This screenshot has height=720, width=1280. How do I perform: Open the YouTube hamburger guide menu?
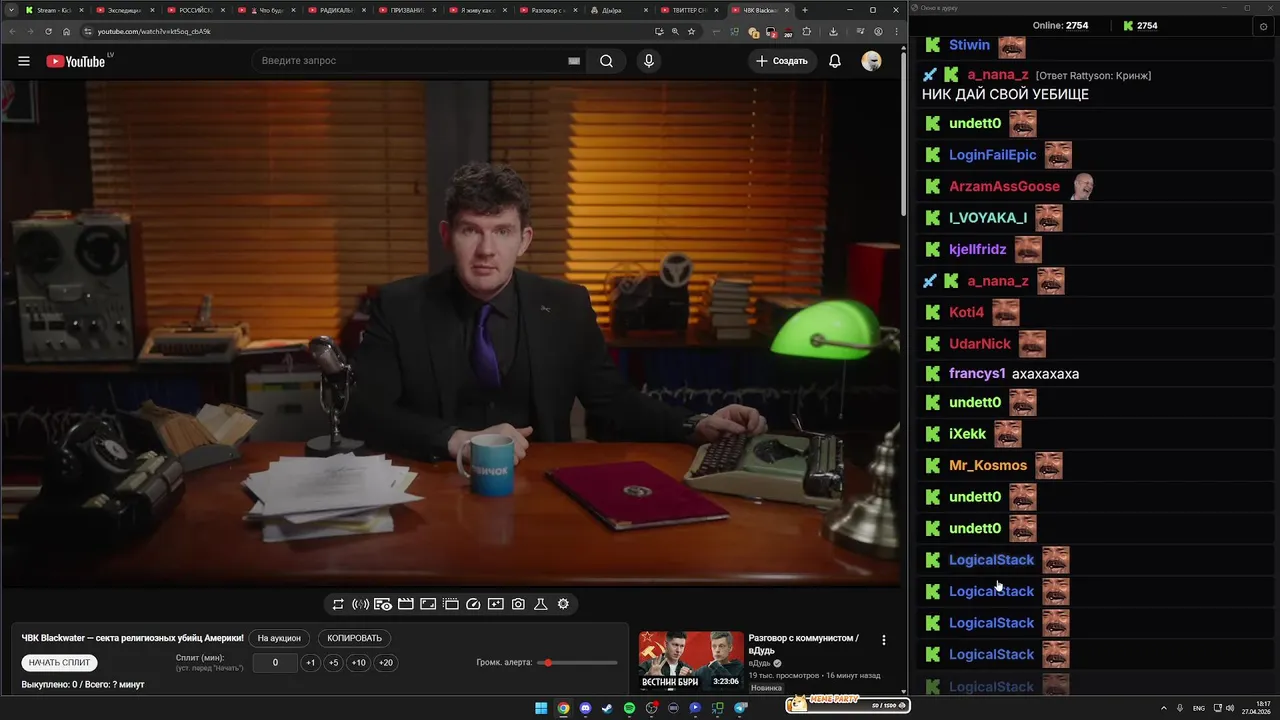pyautogui.click(x=23, y=61)
